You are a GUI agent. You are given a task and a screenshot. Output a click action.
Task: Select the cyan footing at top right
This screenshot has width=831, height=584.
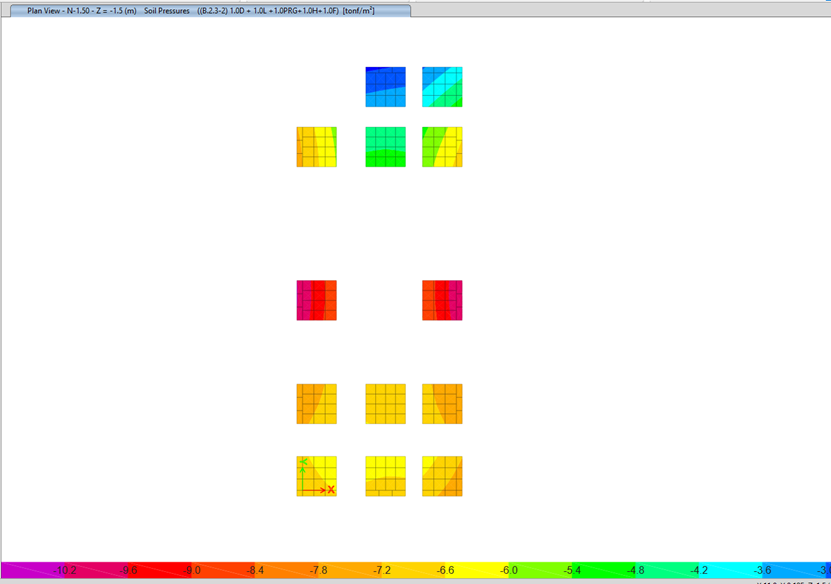[x=442, y=87]
